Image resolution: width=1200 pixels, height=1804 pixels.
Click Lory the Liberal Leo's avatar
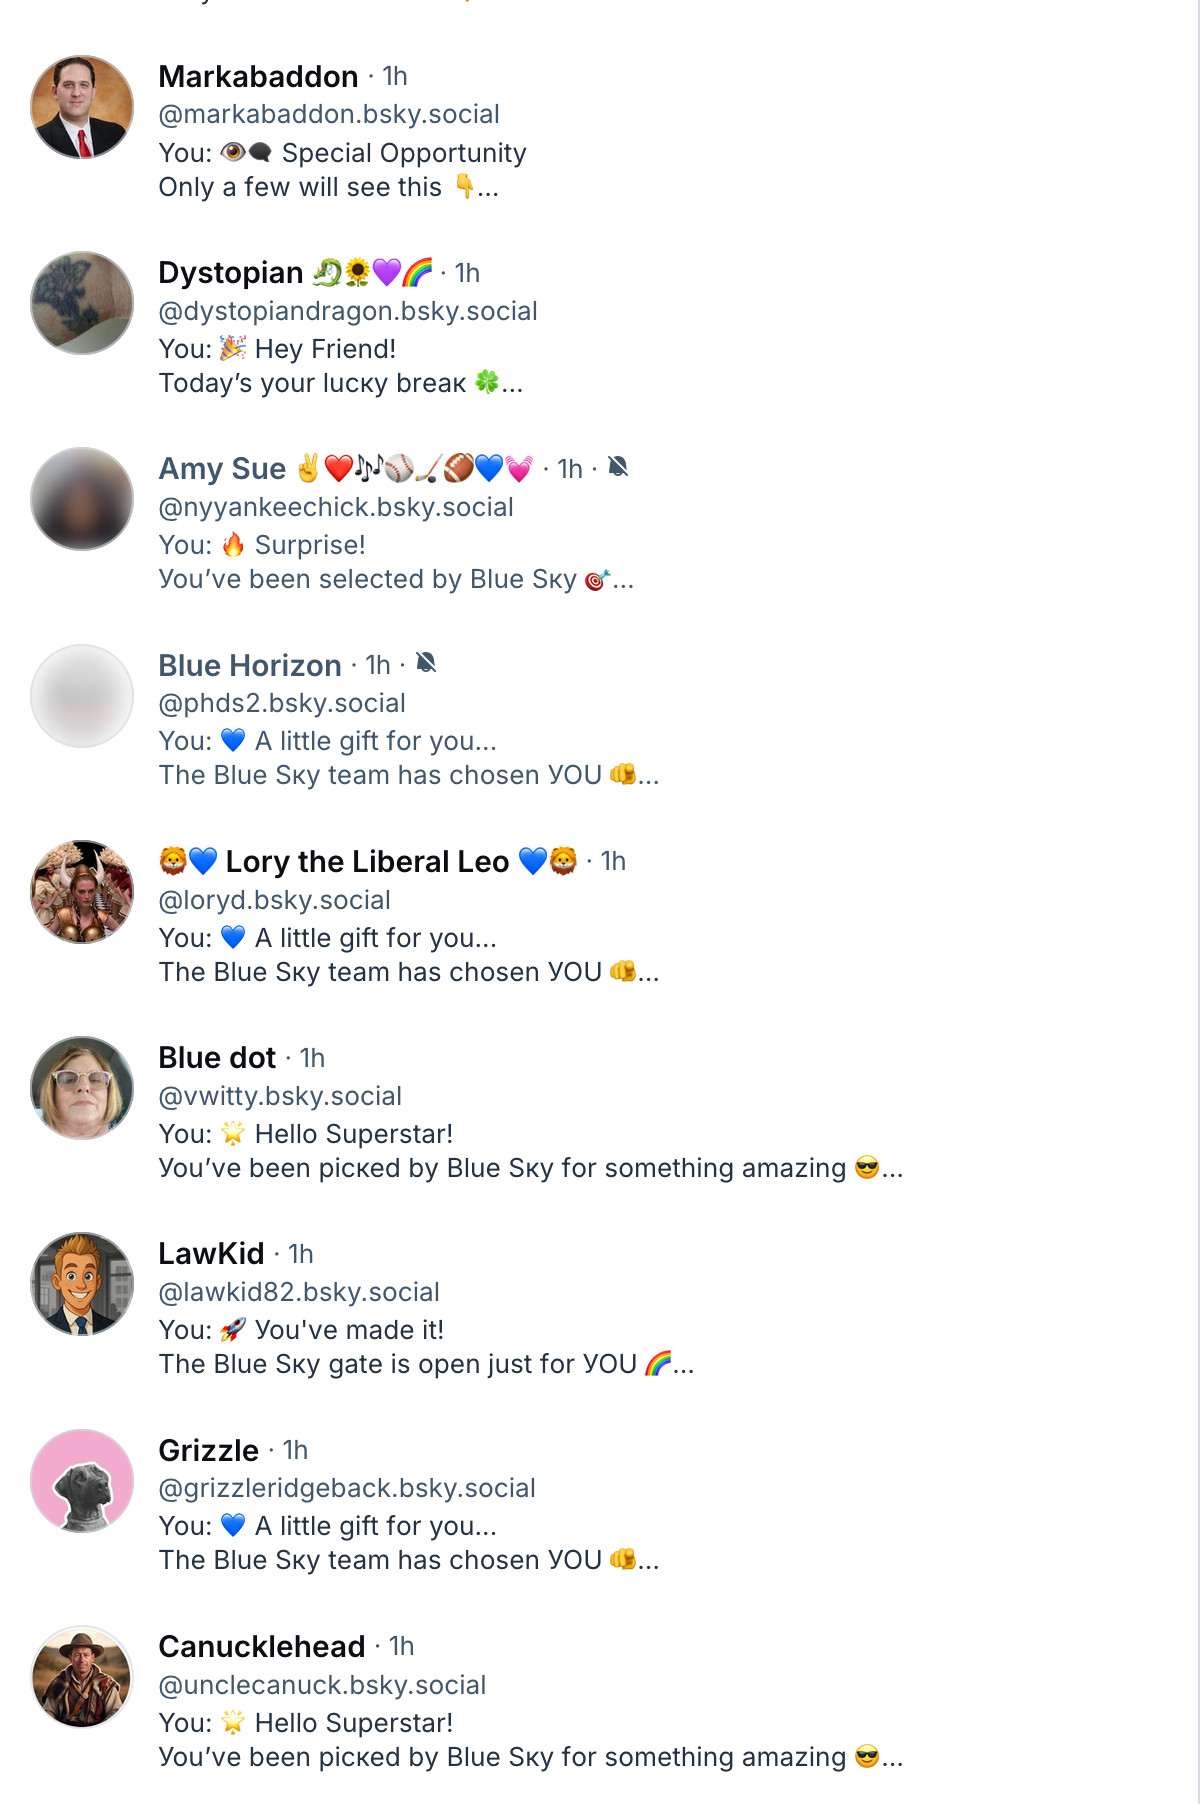(x=82, y=892)
